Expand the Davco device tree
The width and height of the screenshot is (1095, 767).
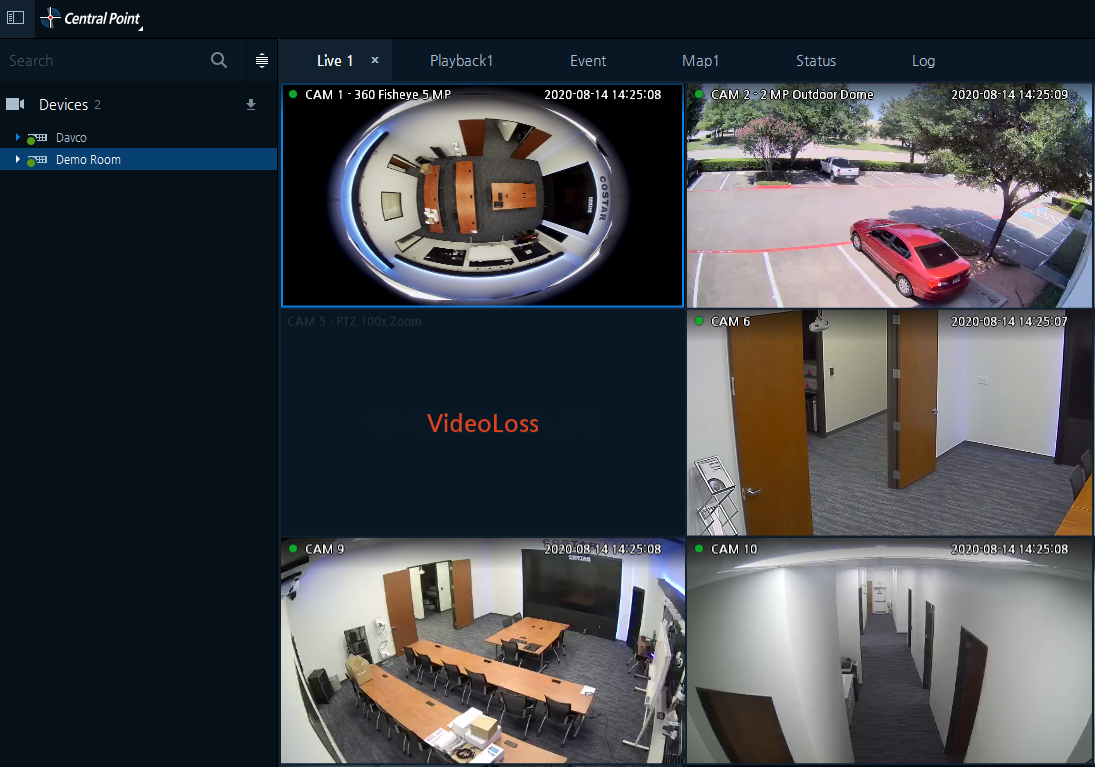point(17,138)
